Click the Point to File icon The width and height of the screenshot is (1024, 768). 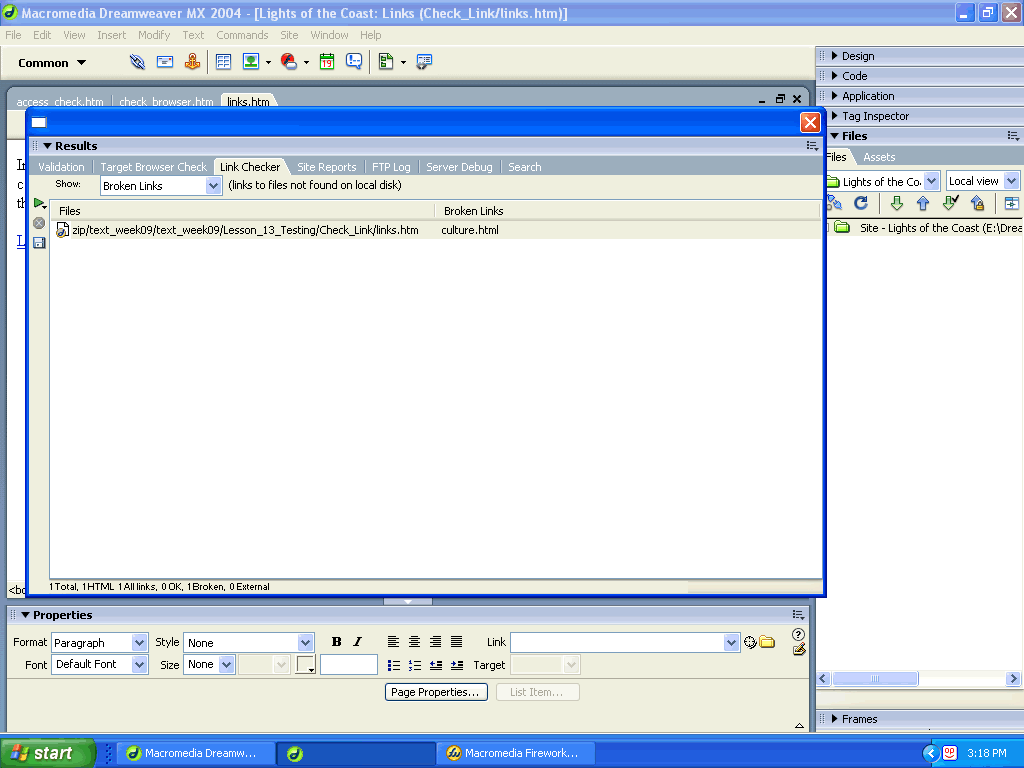point(750,643)
